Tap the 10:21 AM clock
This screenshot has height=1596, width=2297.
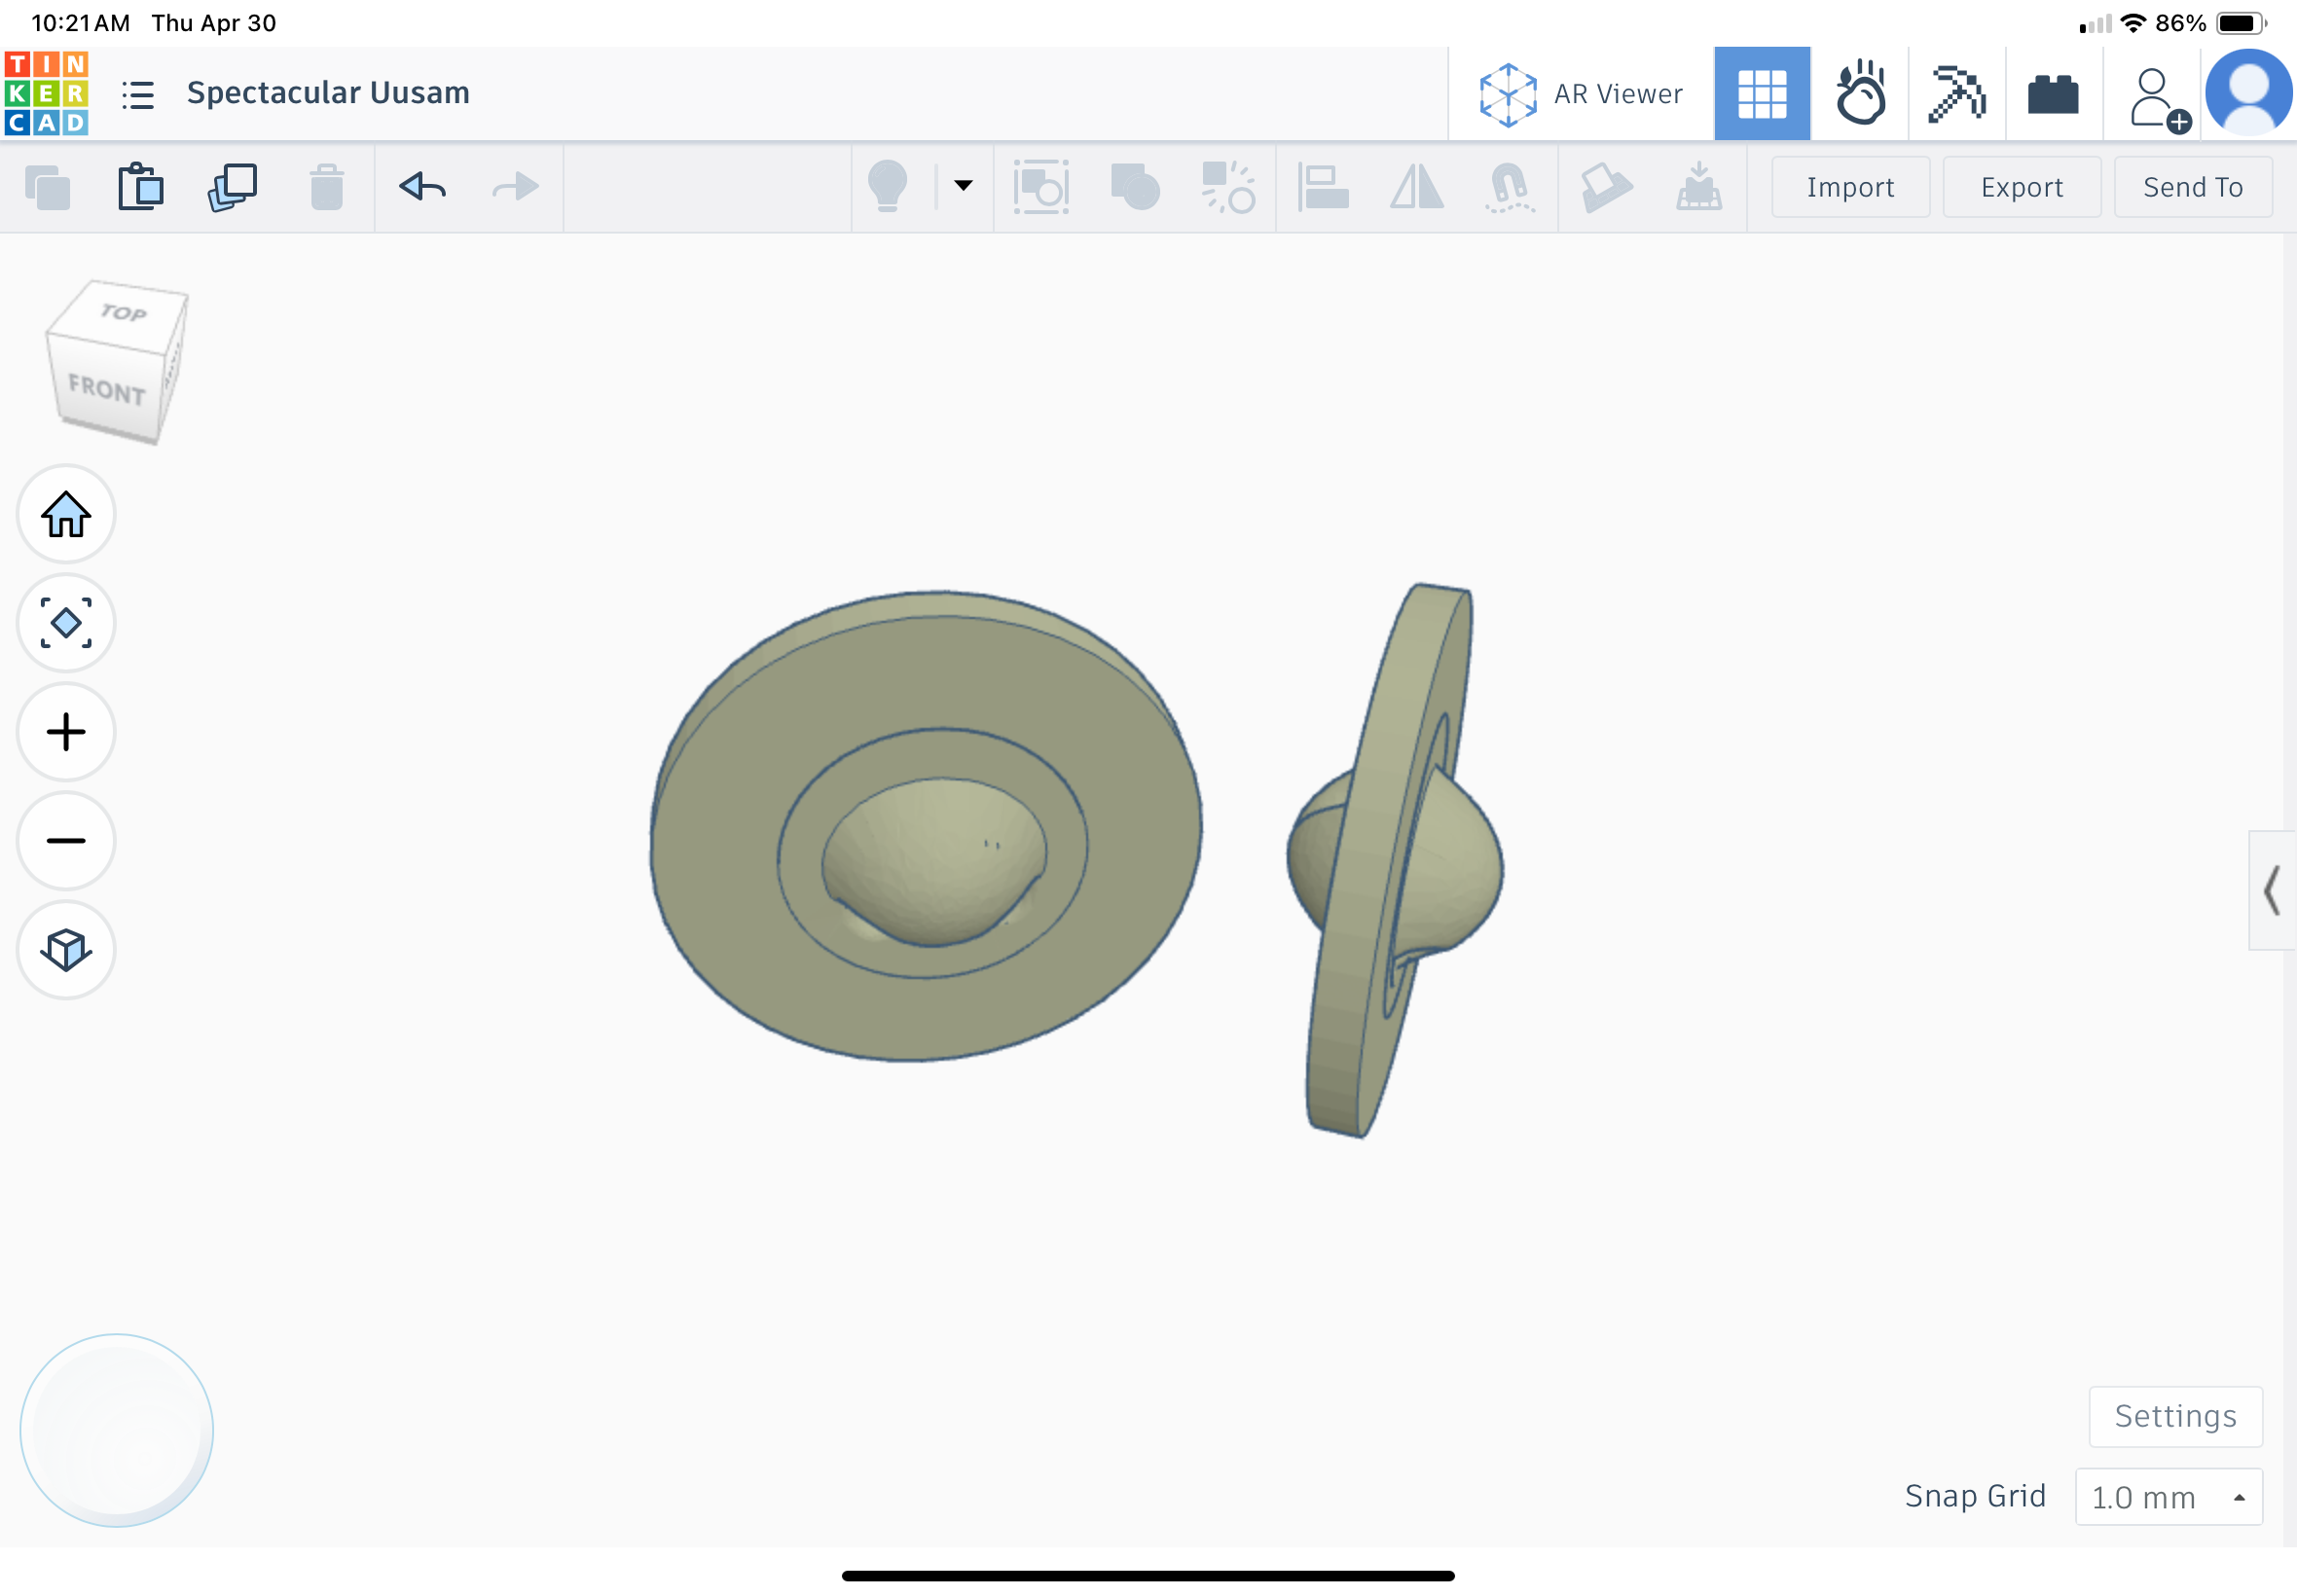pyautogui.click(x=80, y=23)
